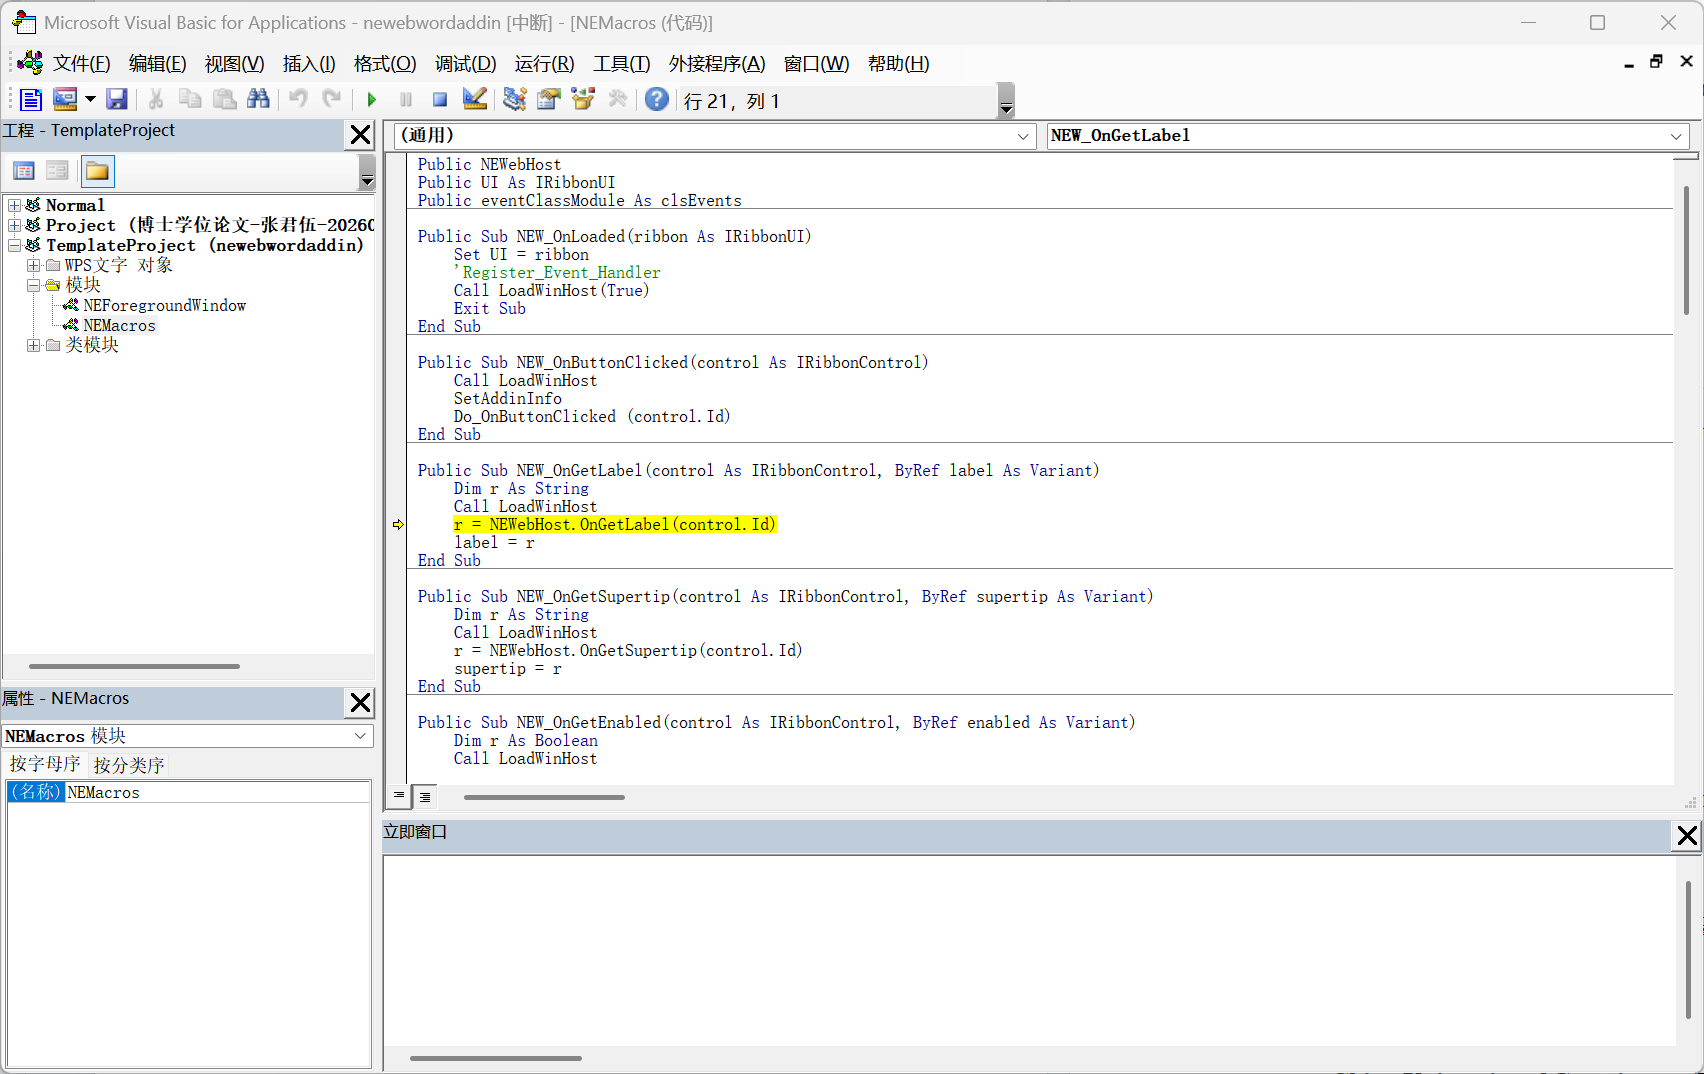Click the View Code icon in project panel

point(24,171)
